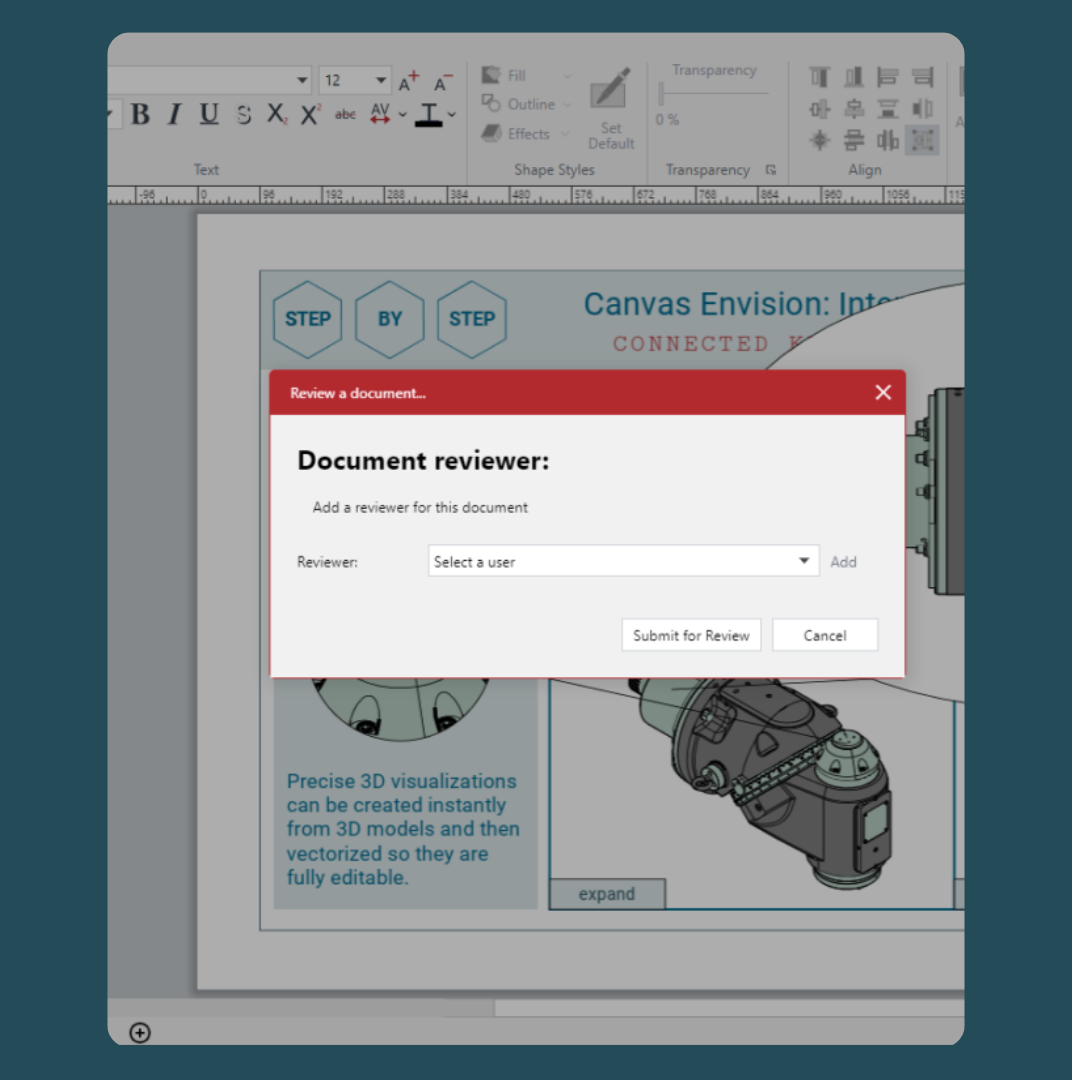1072x1080 pixels.
Task: Toggle italic text formatting
Action: pyautogui.click(x=174, y=115)
